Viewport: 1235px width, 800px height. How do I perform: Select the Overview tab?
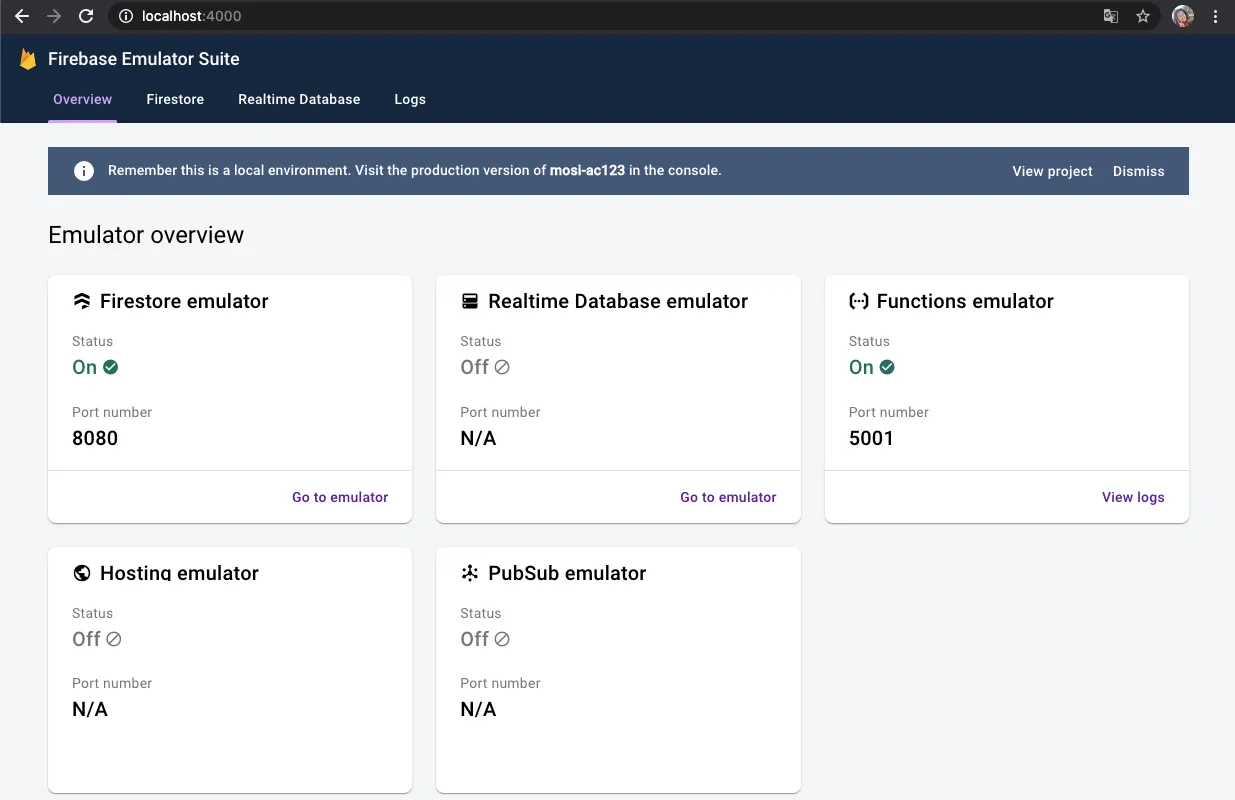(82, 99)
